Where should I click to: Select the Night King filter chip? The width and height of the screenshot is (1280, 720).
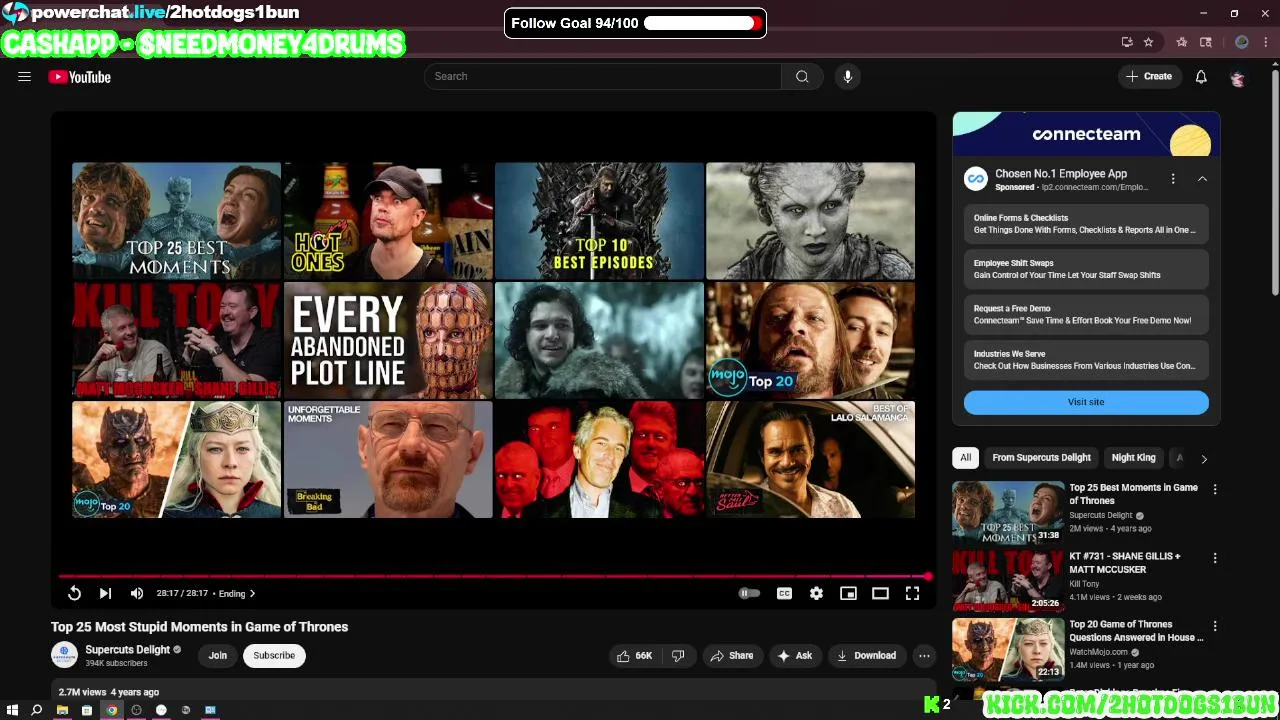(1133, 458)
